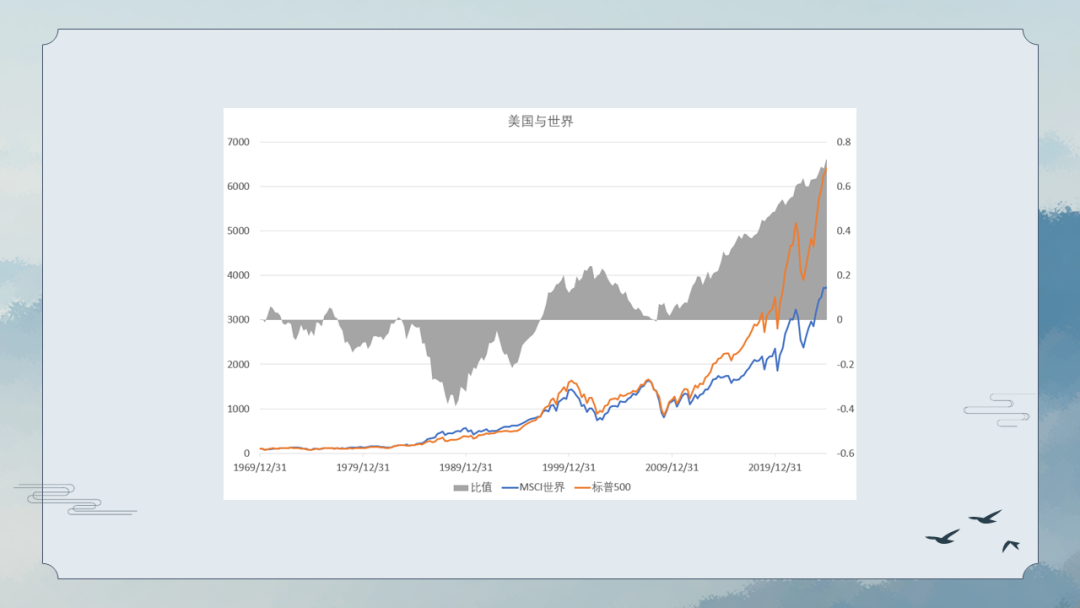Click the 5000 left axis value
The height and width of the screenshot is (608, 1080).
[238, 231]
